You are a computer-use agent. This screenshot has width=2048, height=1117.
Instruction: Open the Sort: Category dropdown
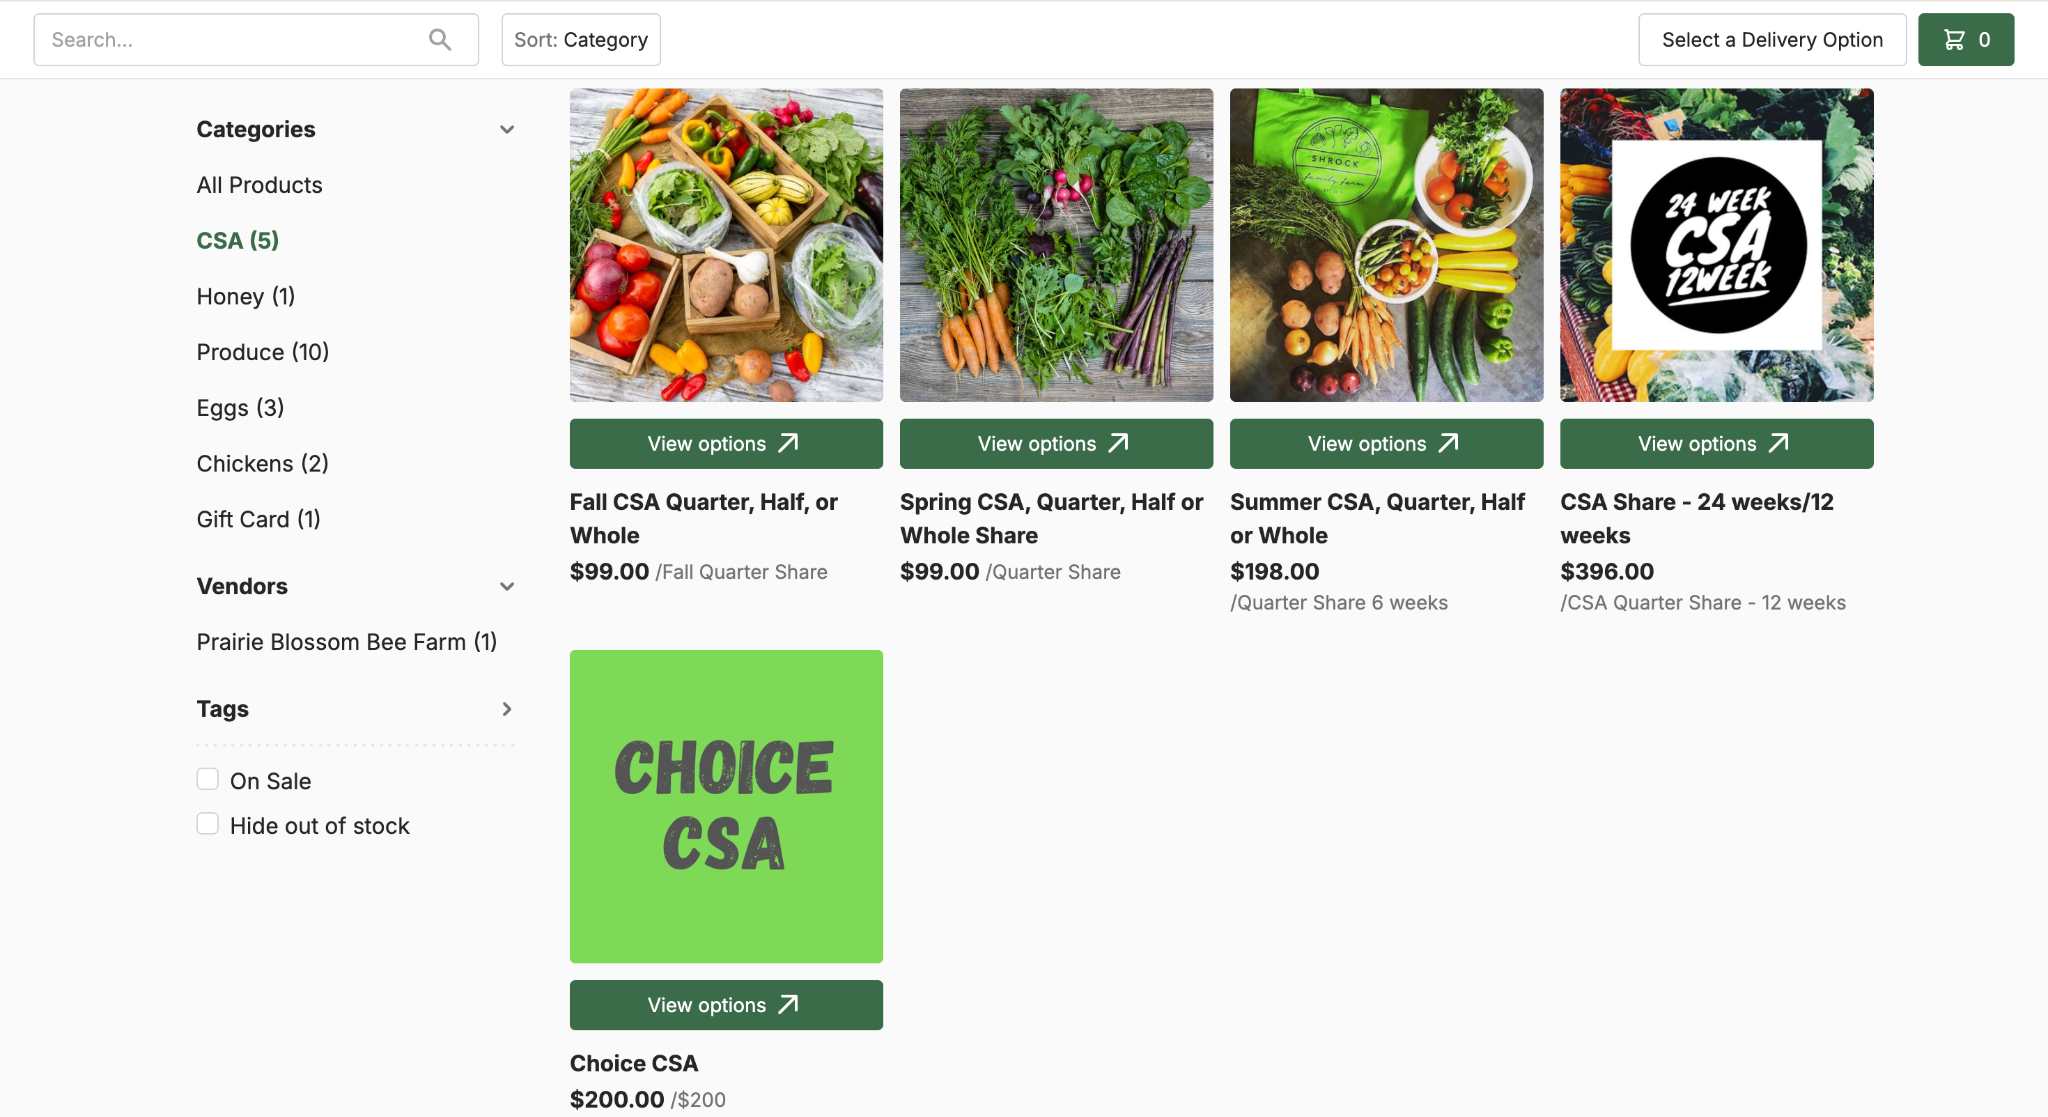[581, 40]
